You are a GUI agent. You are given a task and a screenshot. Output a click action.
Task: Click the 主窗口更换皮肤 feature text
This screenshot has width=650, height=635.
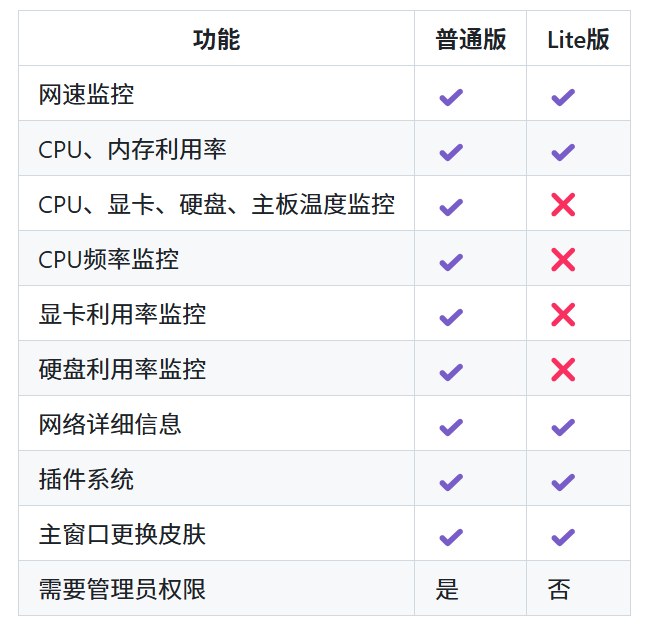pos(122,535)
